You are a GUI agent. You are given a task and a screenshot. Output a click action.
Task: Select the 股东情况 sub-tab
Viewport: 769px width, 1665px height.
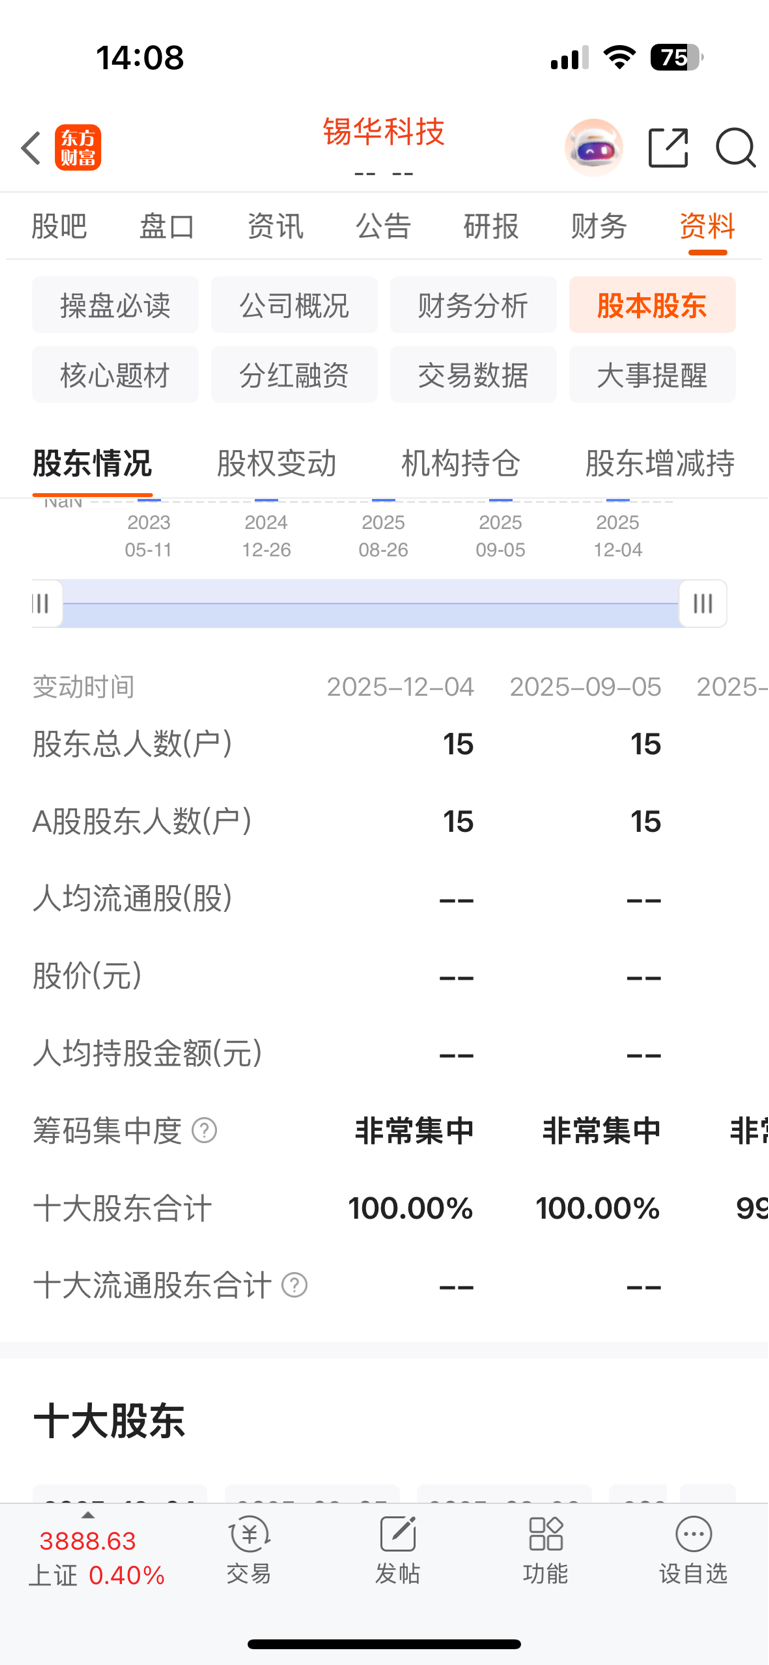pos(92,463)
